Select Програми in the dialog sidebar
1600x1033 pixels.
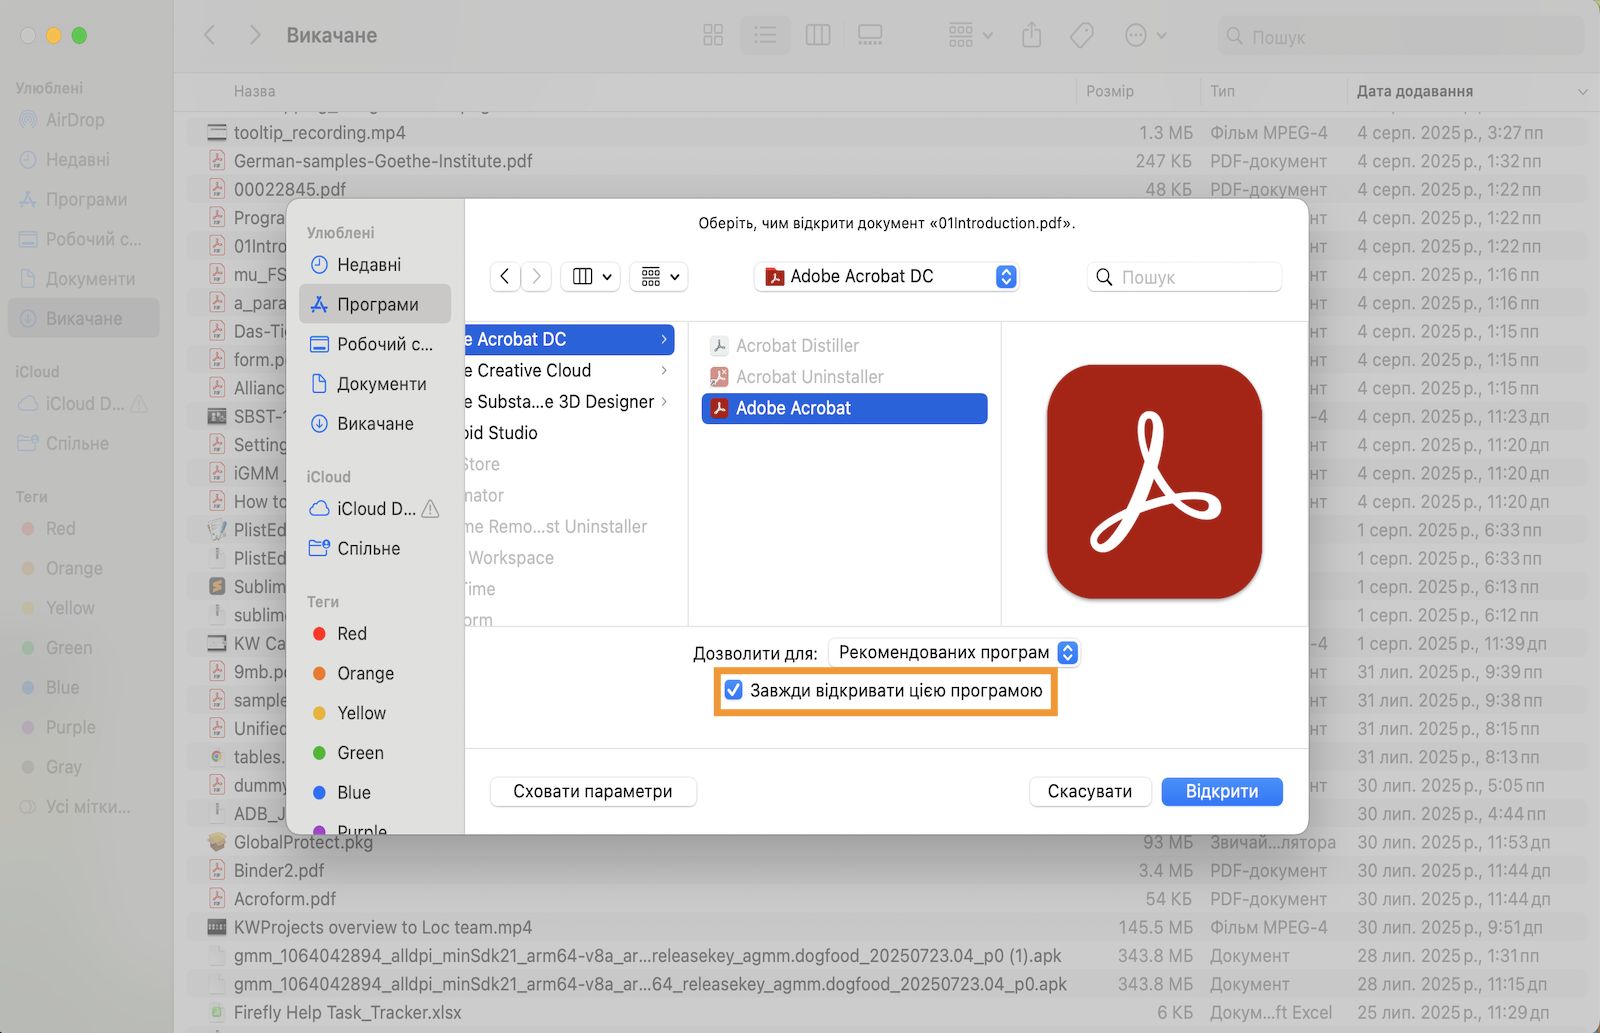(375, 304)
